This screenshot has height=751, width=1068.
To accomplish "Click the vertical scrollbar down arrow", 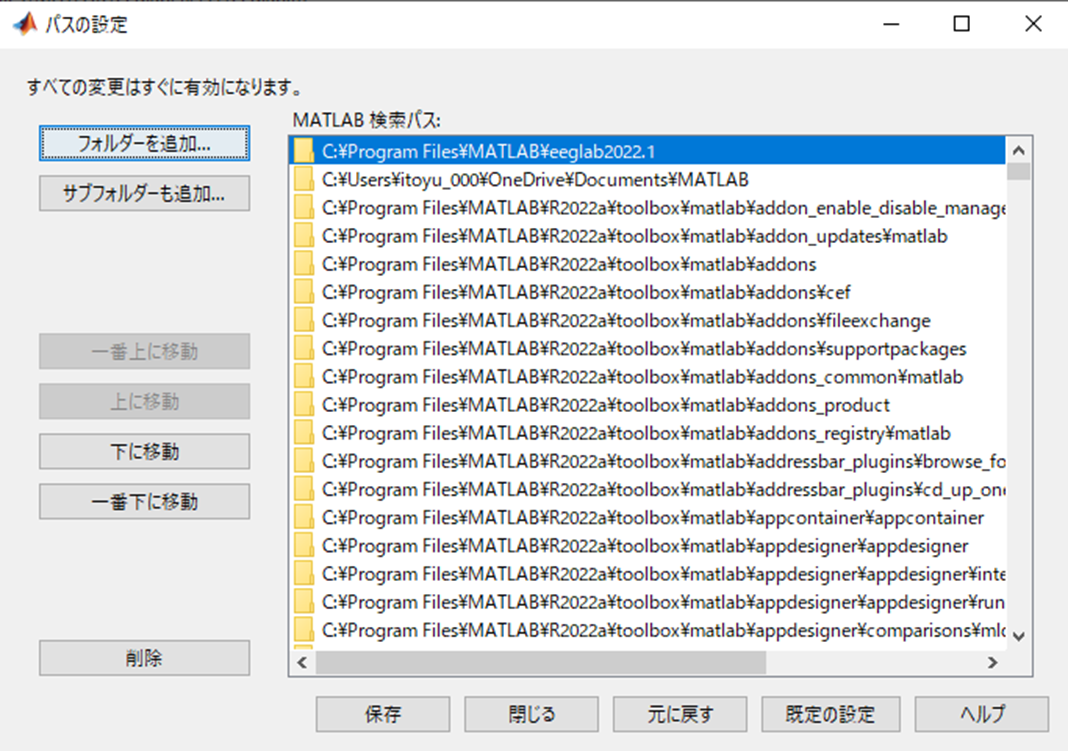I will 1019,637.
